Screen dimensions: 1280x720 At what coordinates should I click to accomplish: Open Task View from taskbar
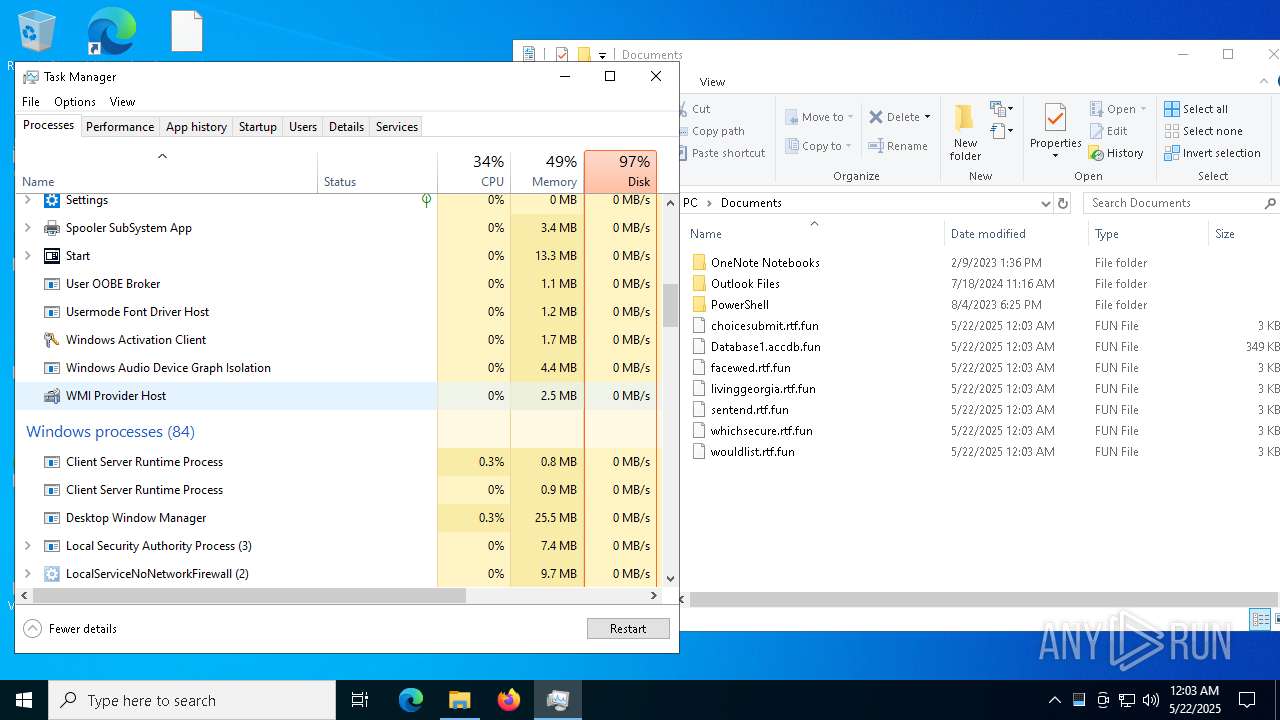click(x=360, y=700)
